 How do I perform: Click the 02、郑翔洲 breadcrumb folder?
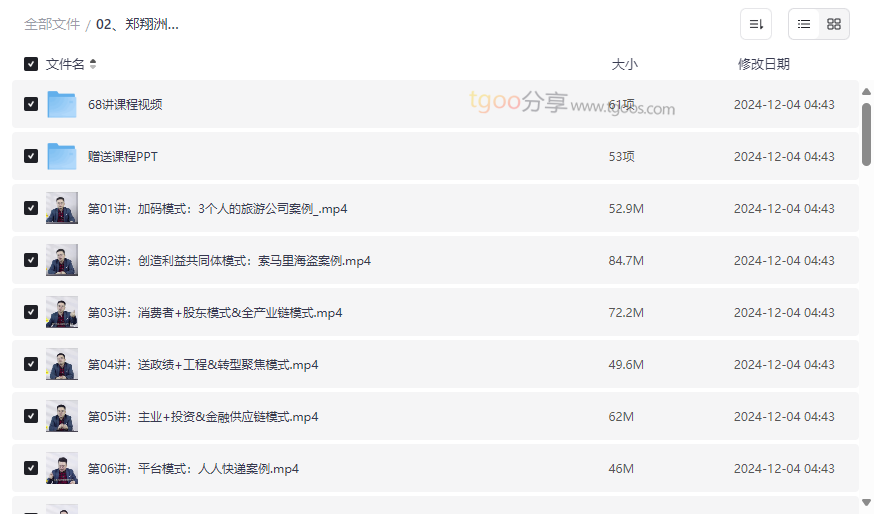137,25
